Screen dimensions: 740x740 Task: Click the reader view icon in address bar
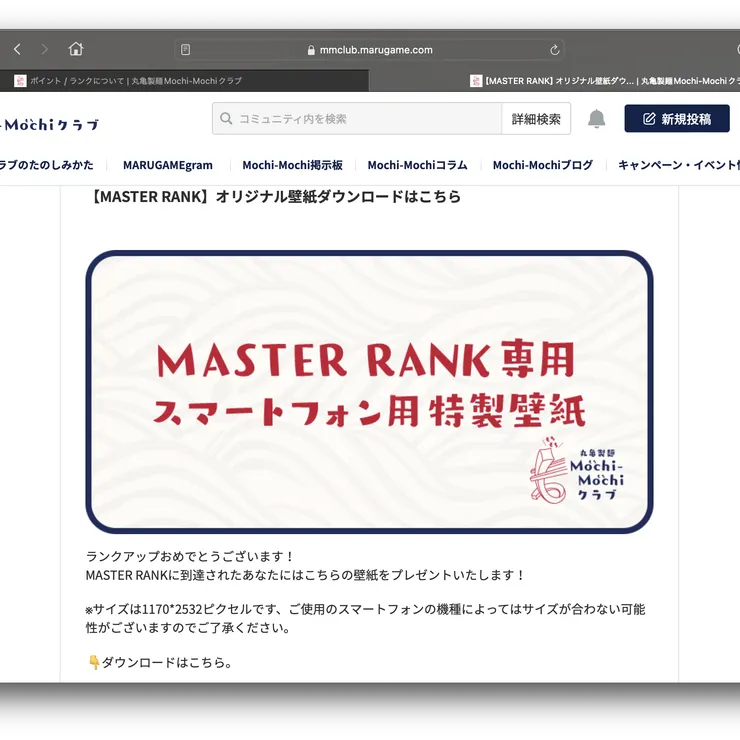coord(185,50)
